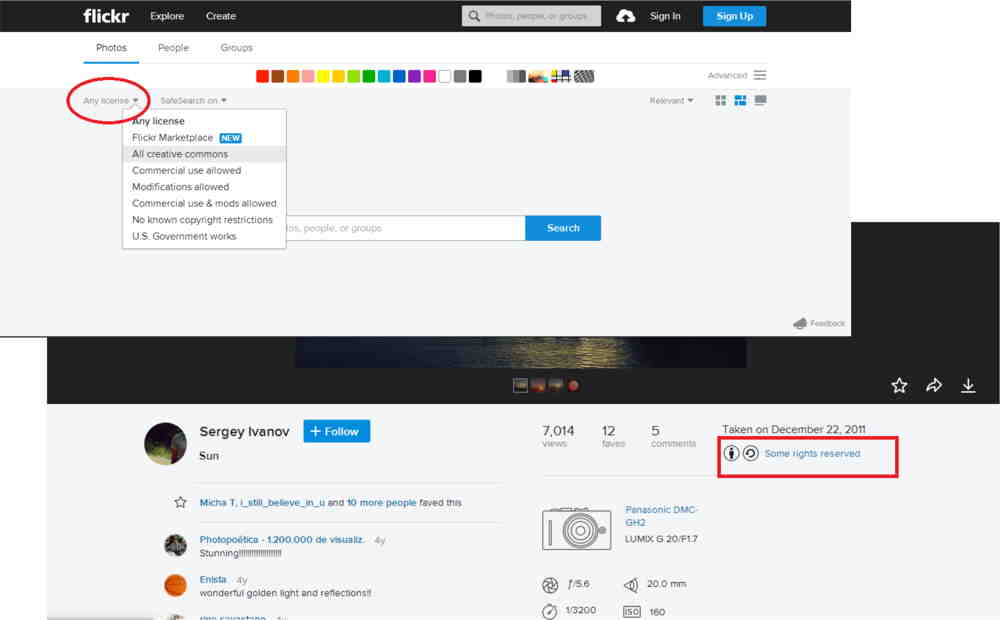This screenshot has width=1000, height=620.
Task: Click the Feedback link
Action: point(819,323)
